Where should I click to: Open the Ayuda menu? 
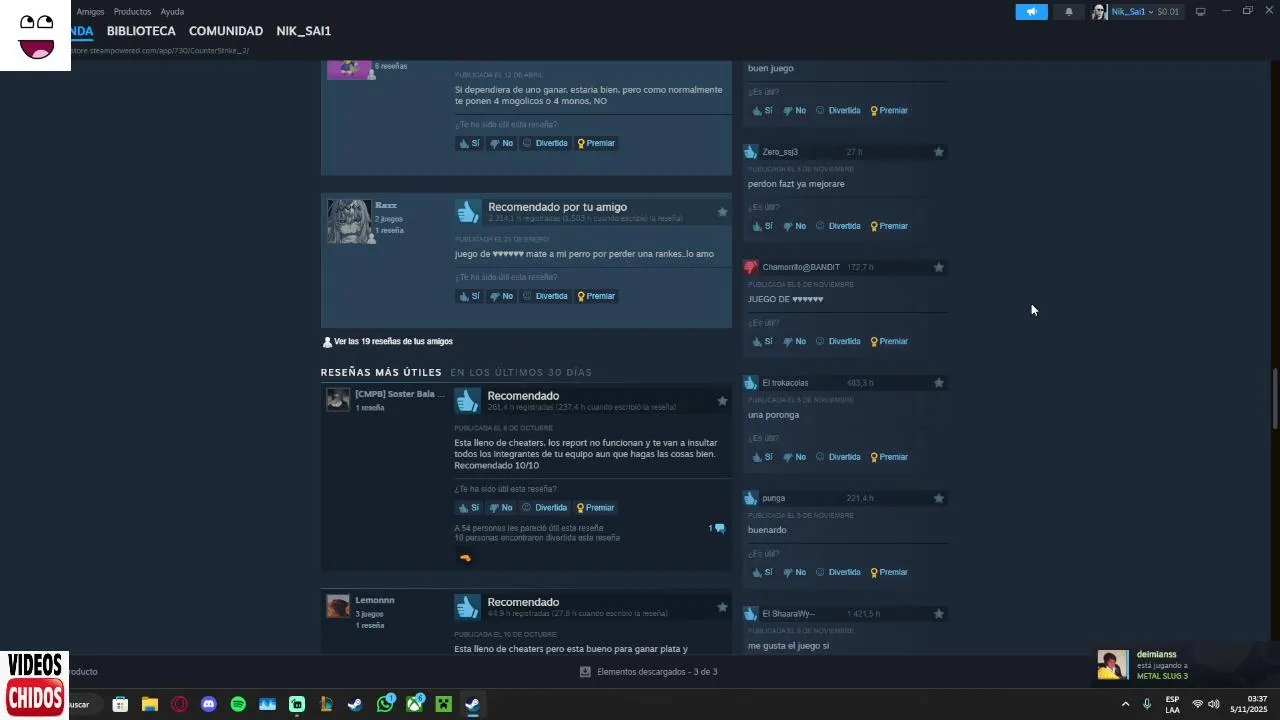(x=172, y=12)
